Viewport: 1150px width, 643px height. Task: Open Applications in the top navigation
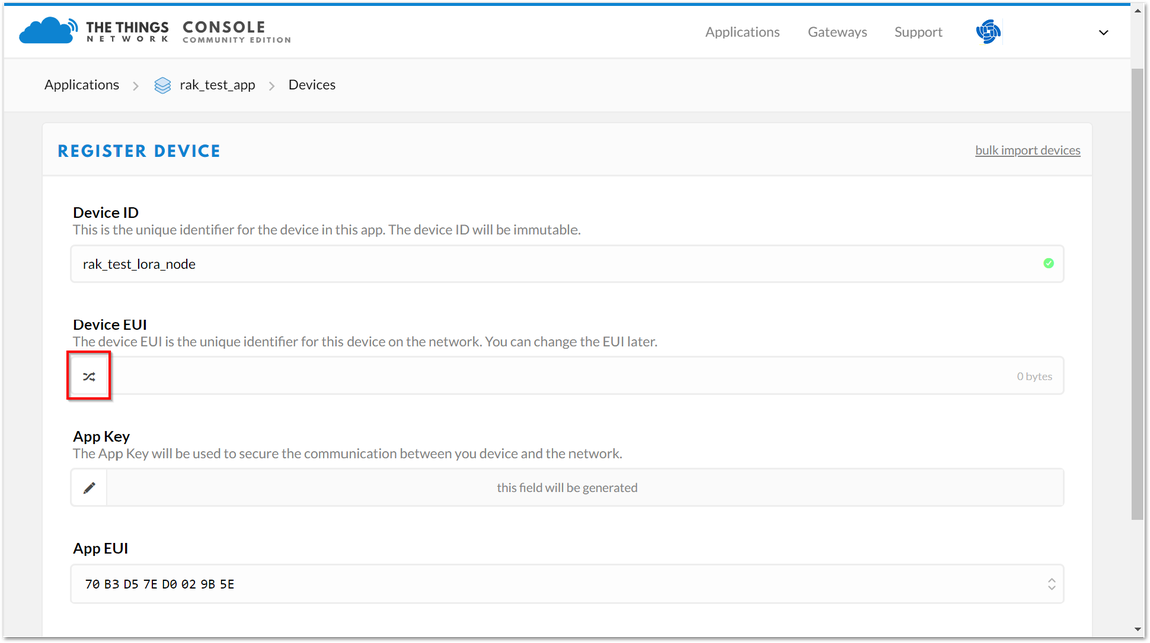click(742, 32)
